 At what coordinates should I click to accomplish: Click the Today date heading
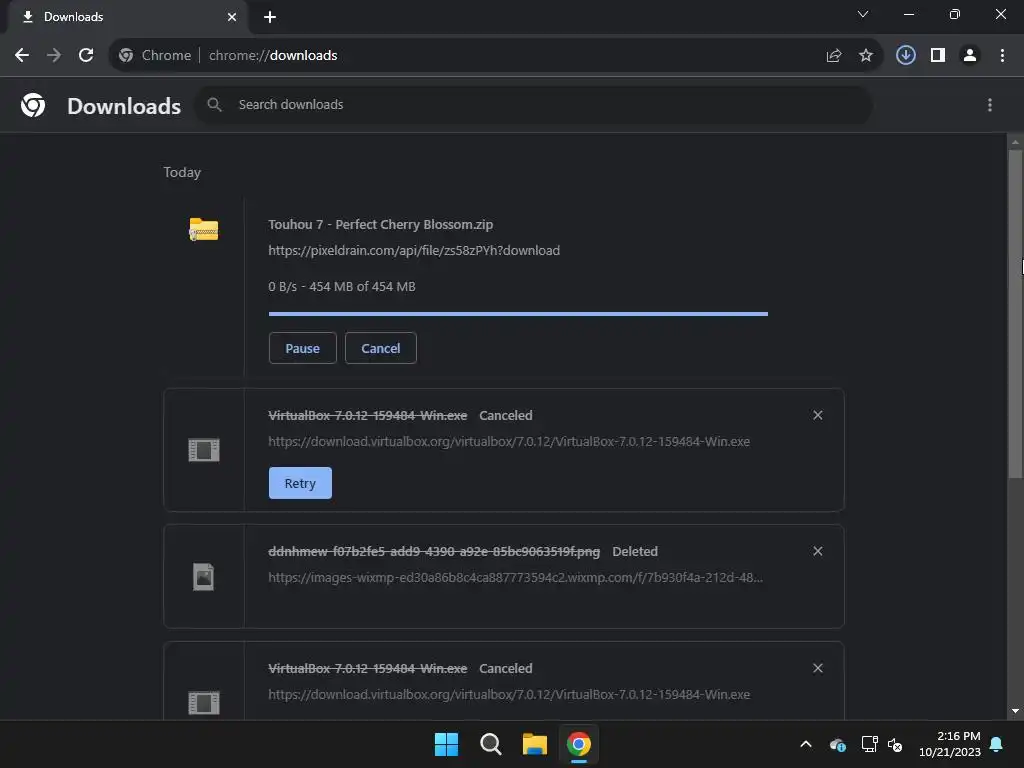(x=182, y=172)
